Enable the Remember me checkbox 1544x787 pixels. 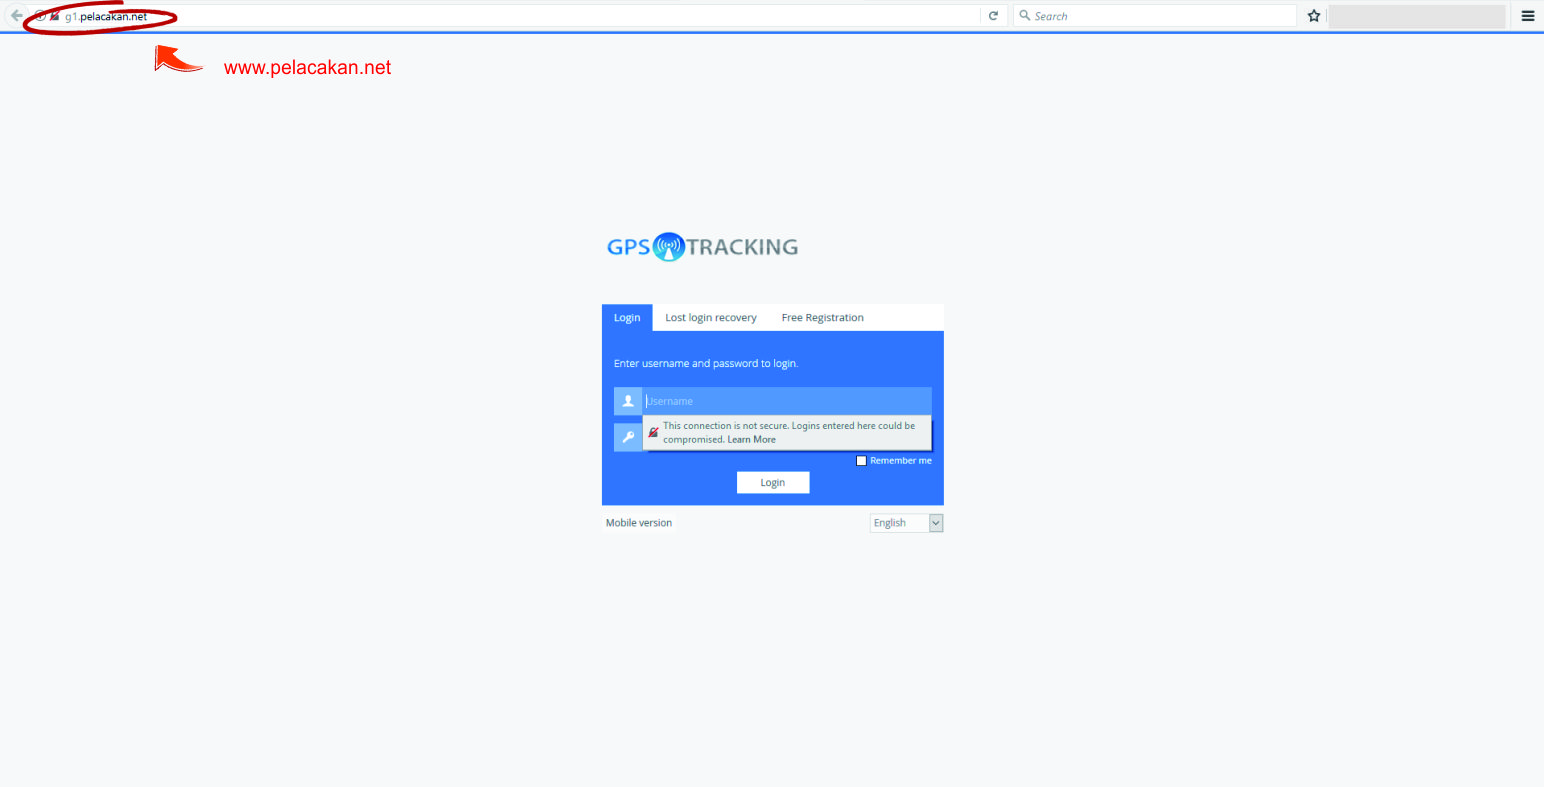click(861, 461)
